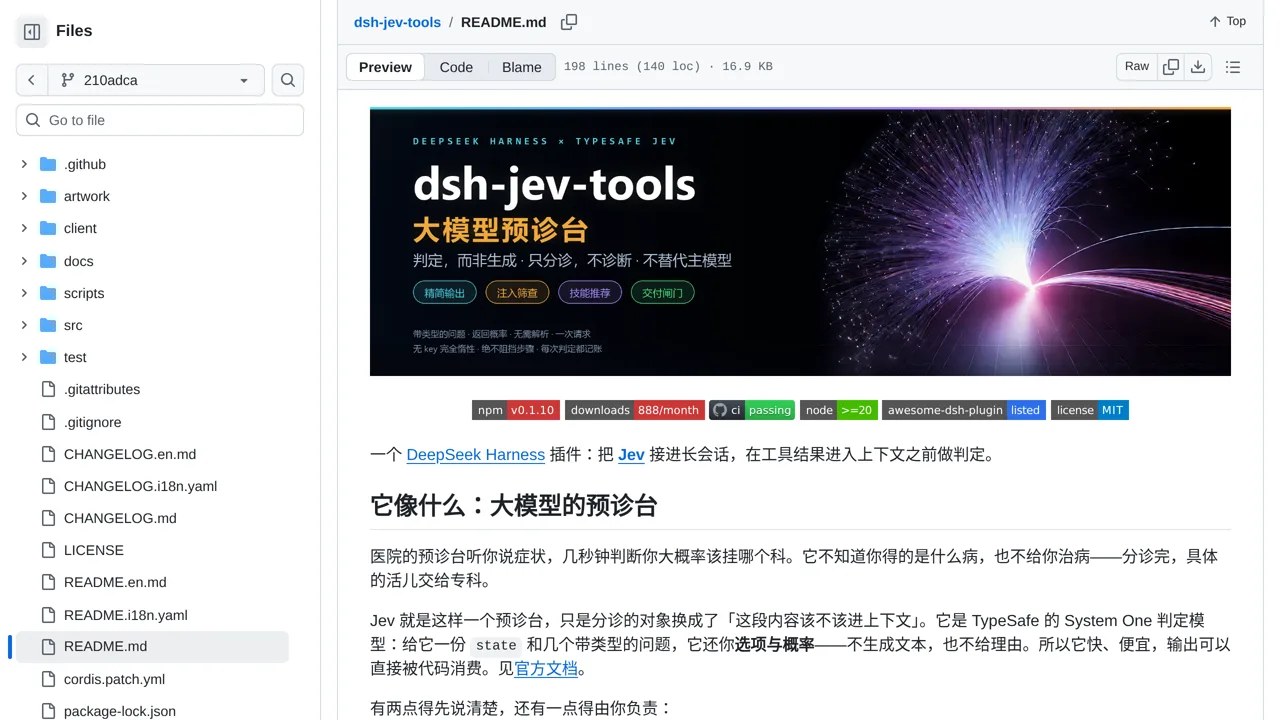Switch to the Preview tab
The image size is (1280, 720).
pyautogui.click(x=385, y=67)
